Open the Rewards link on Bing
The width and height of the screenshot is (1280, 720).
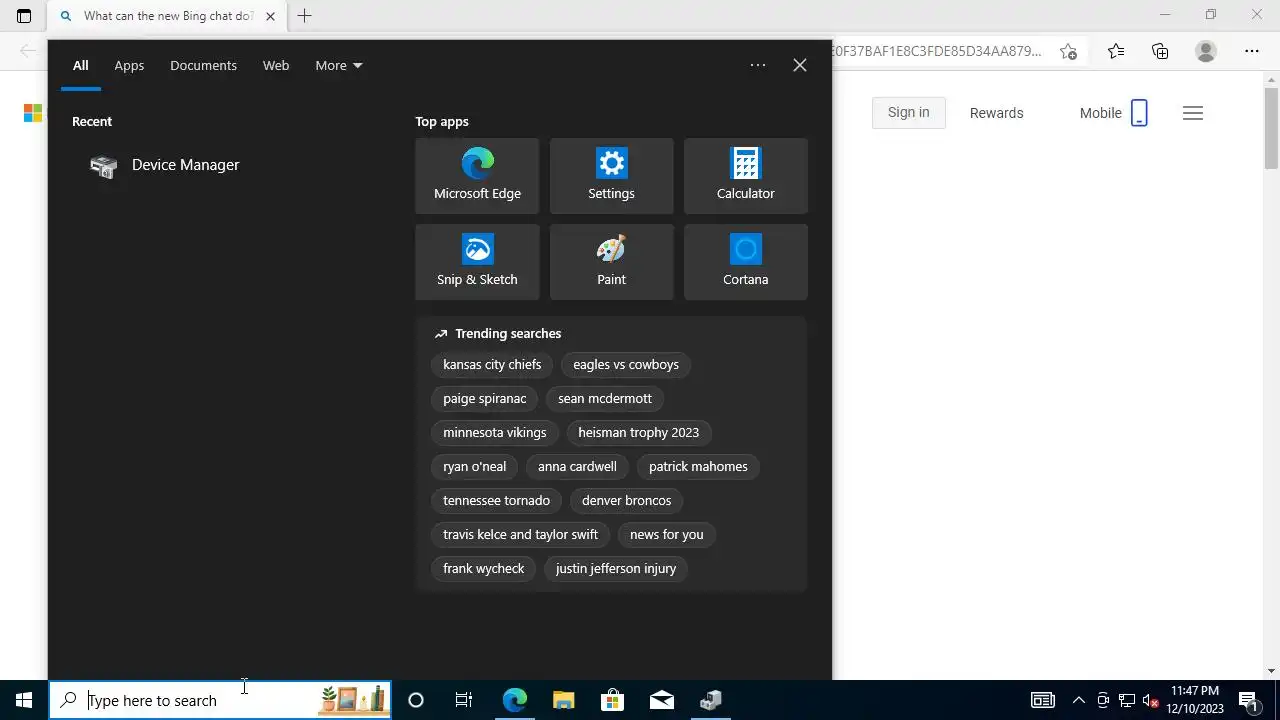point(996,113)
